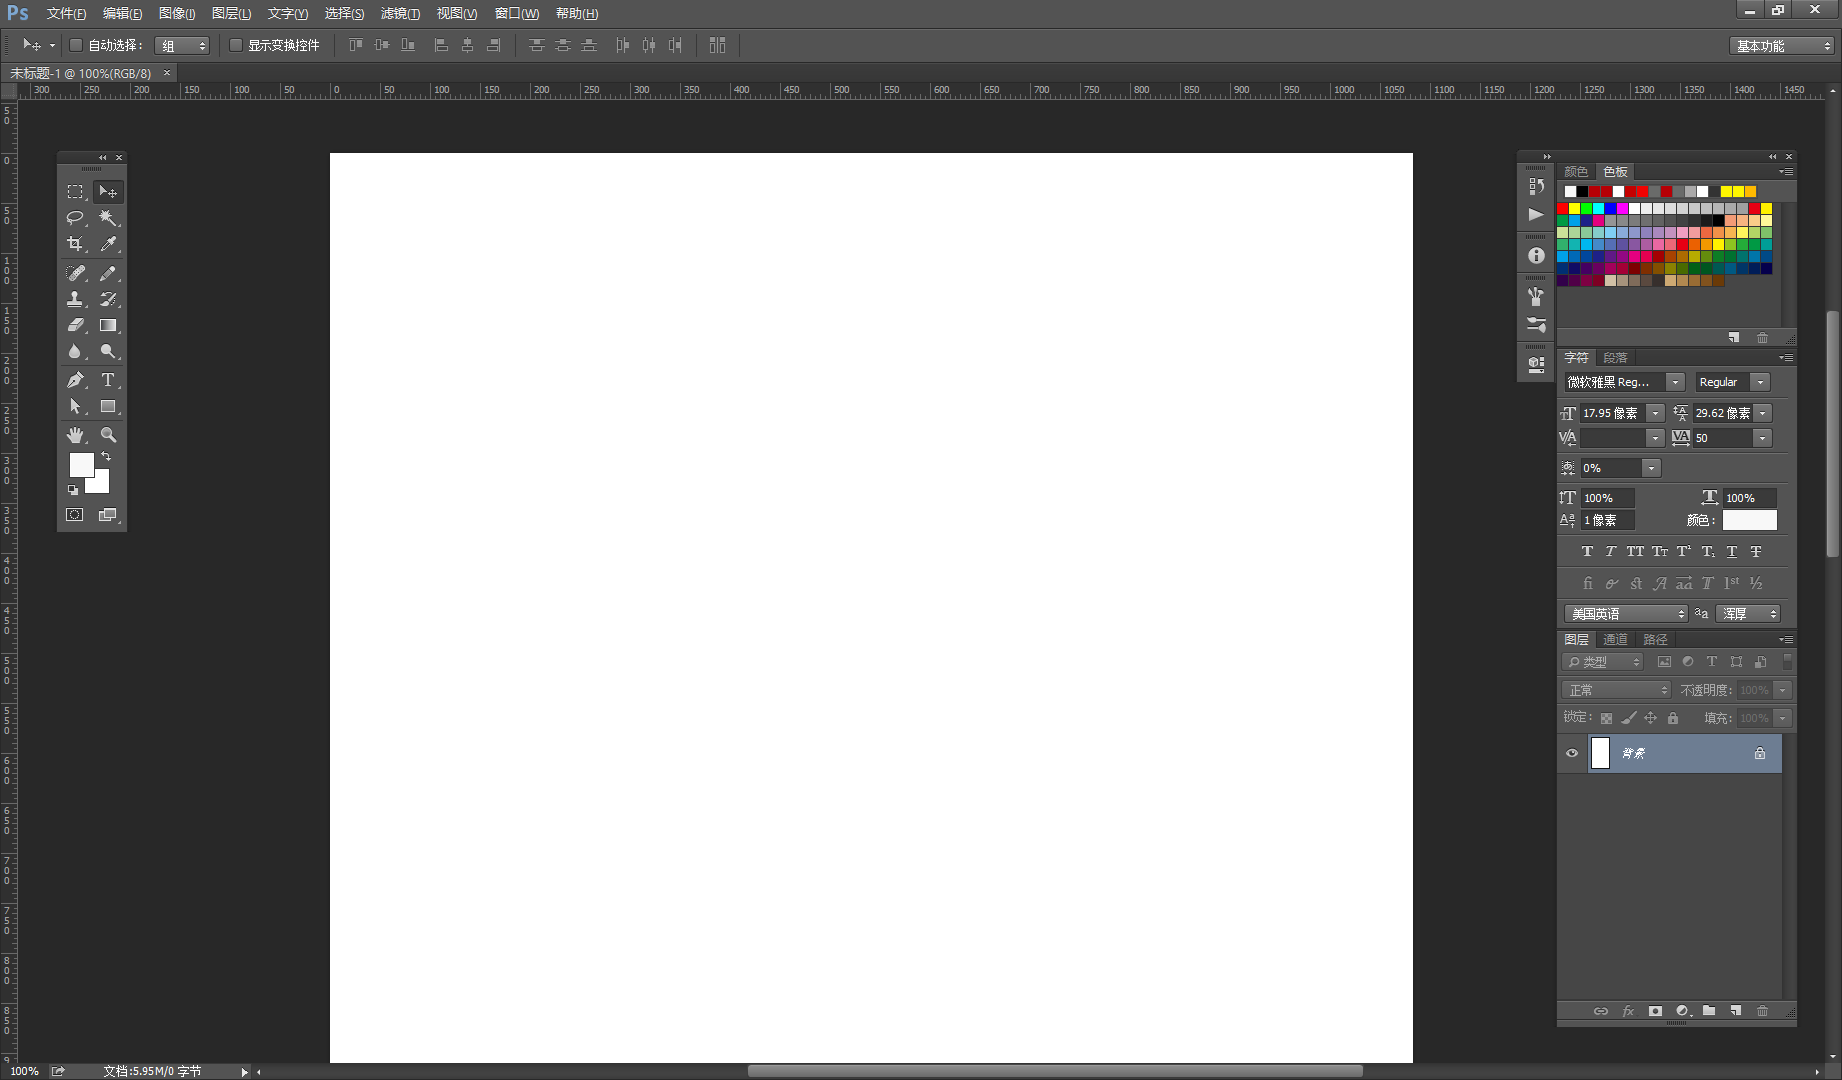Open the 浑厚 anti-aliasing dropdown
Screen dimensions: 1842x1080
coord(1748,614)
